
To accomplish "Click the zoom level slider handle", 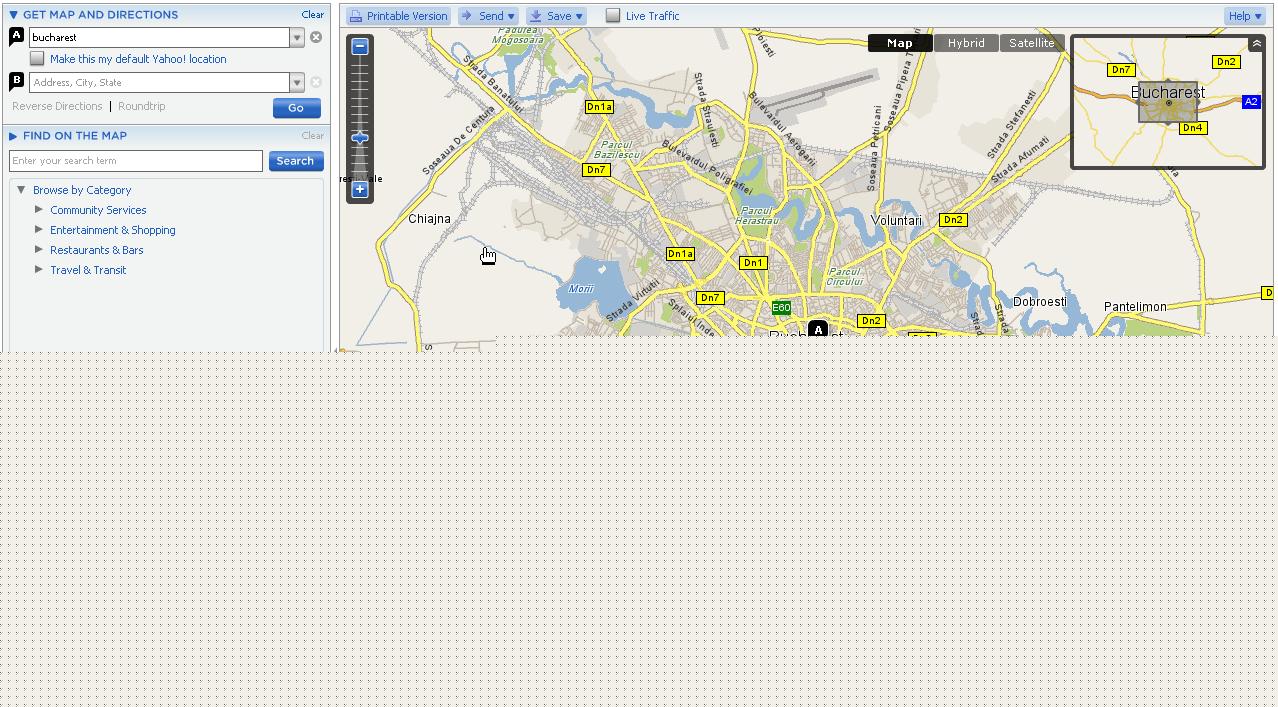I will (x=360, y=138).
